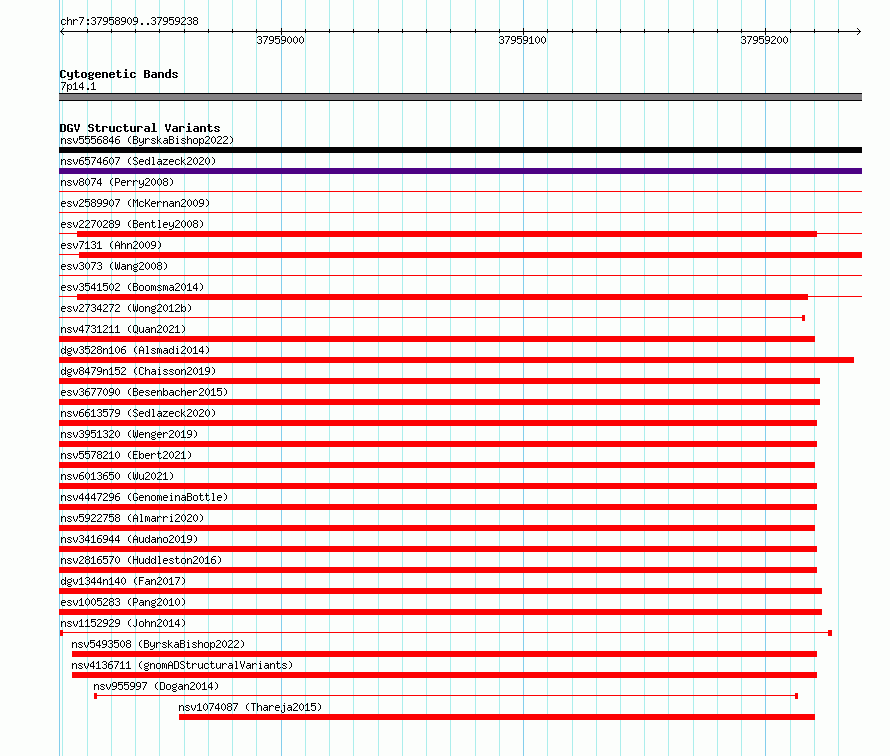Click the red nsv4136711 variant bar
The image size is (890, 756).
coord(444,675)
